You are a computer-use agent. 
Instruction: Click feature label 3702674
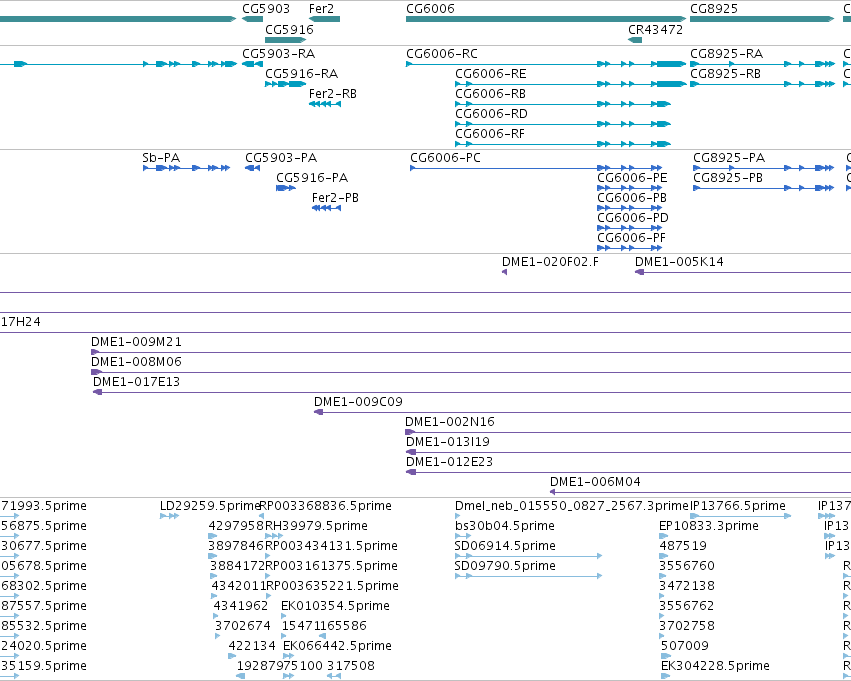click(243, 626)
